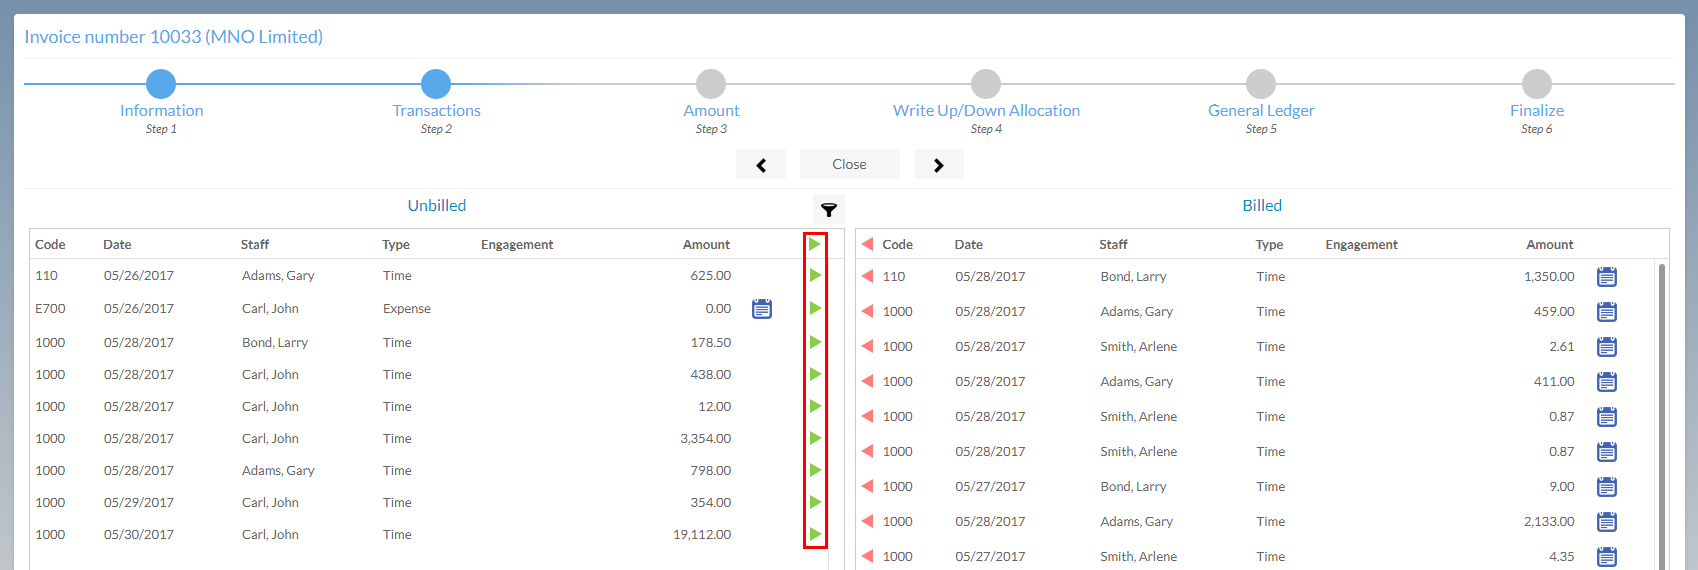Go to the Information step circle

[x=161, y=84]
